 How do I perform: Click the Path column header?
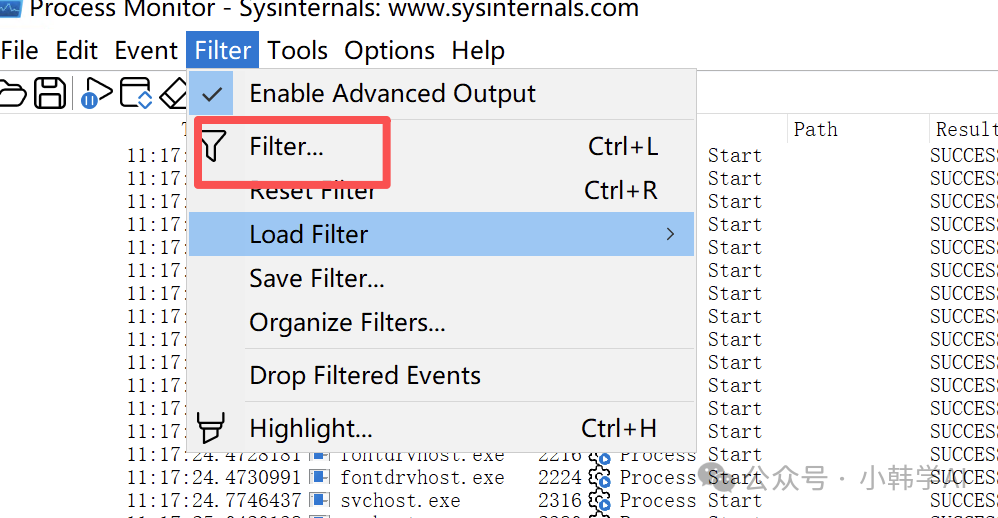(815, 129)
